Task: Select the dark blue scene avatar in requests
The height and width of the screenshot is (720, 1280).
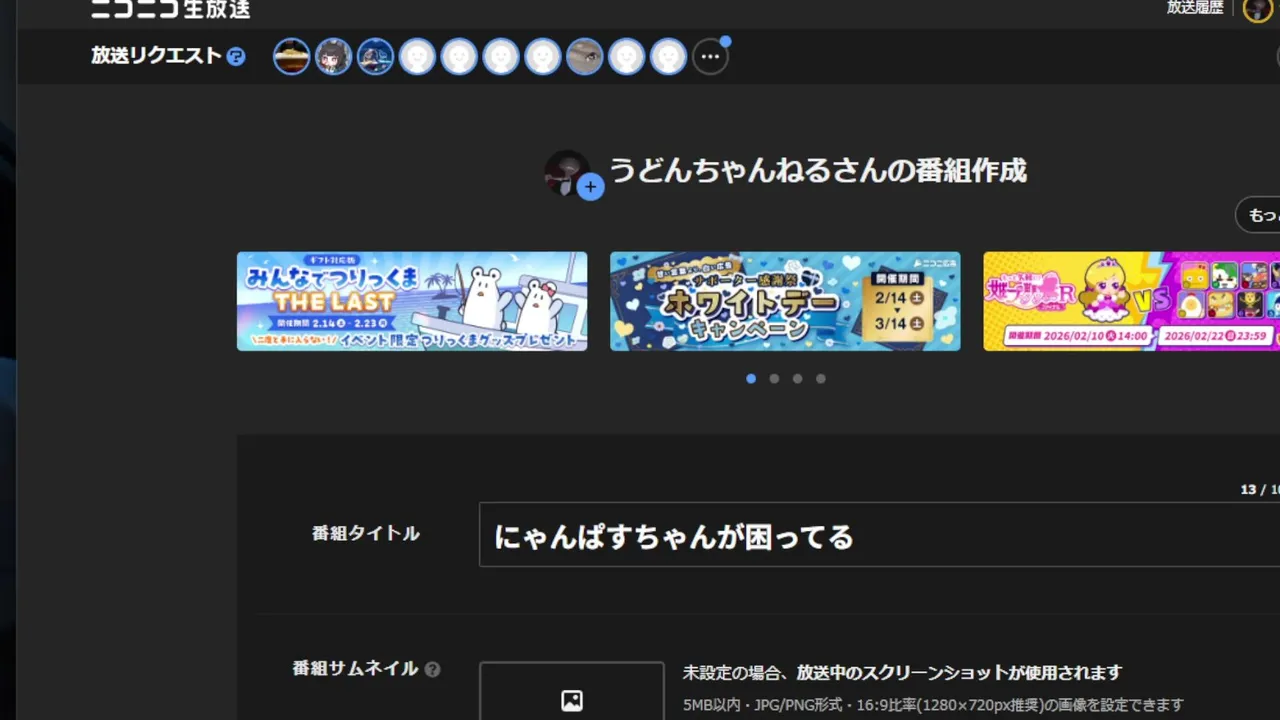Action: point(376,57)
